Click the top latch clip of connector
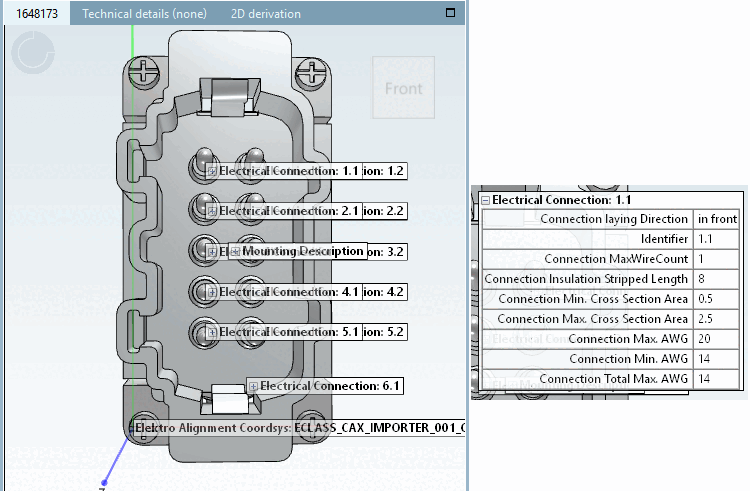The image size is (750, 491). pyautogui.click(x=229, y=94)
